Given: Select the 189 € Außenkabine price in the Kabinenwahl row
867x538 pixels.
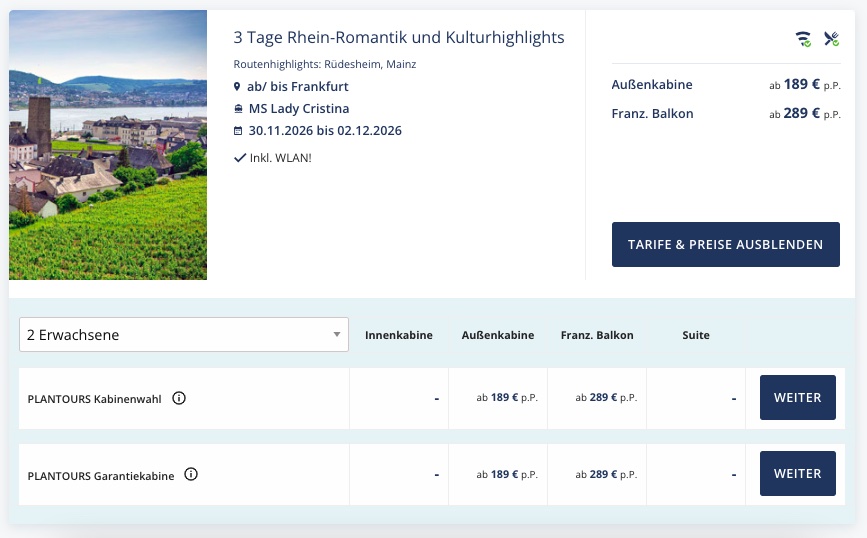Looking at the screenshot, I should click(x=507, y=398).
